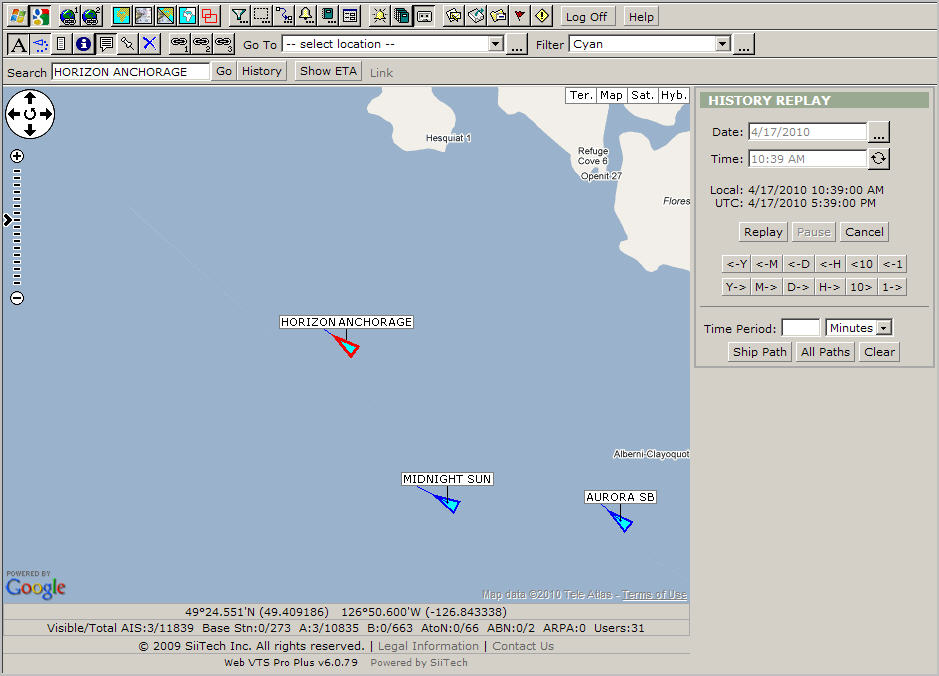
Task: Click the Ship Path button
Action: [759, 352]
